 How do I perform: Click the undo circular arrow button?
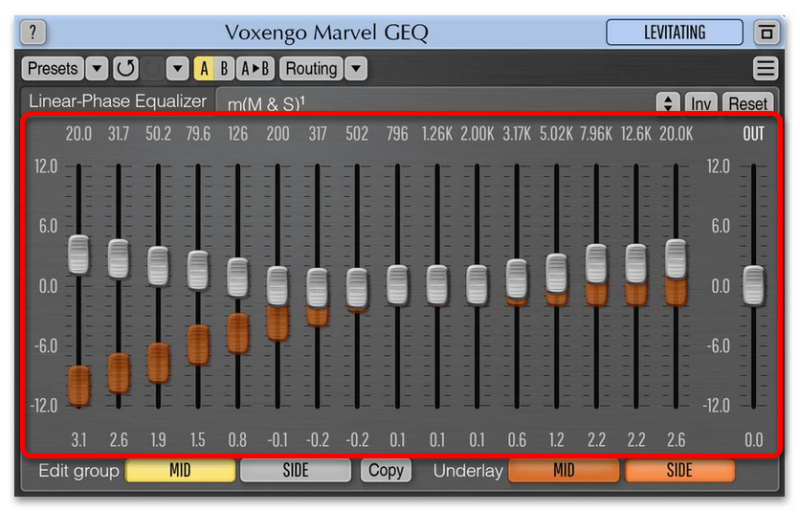[x=126, y=68]
